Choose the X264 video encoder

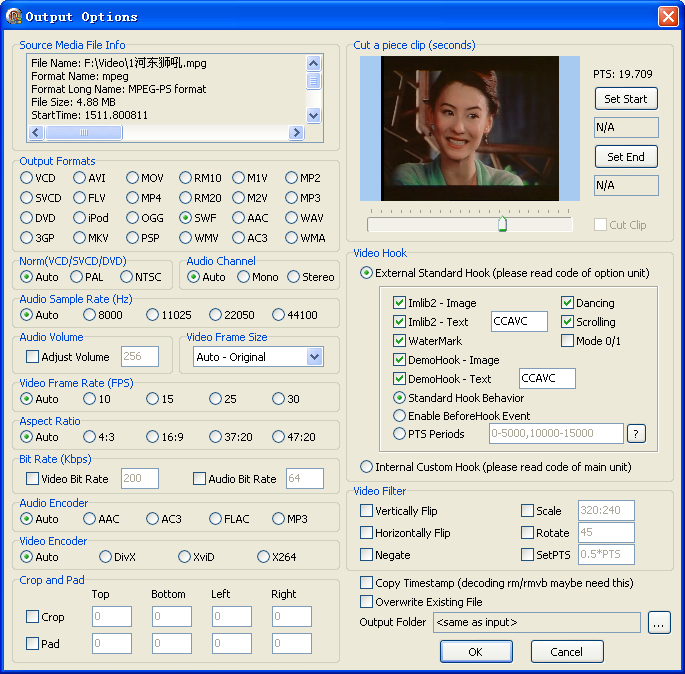[264, 557]
